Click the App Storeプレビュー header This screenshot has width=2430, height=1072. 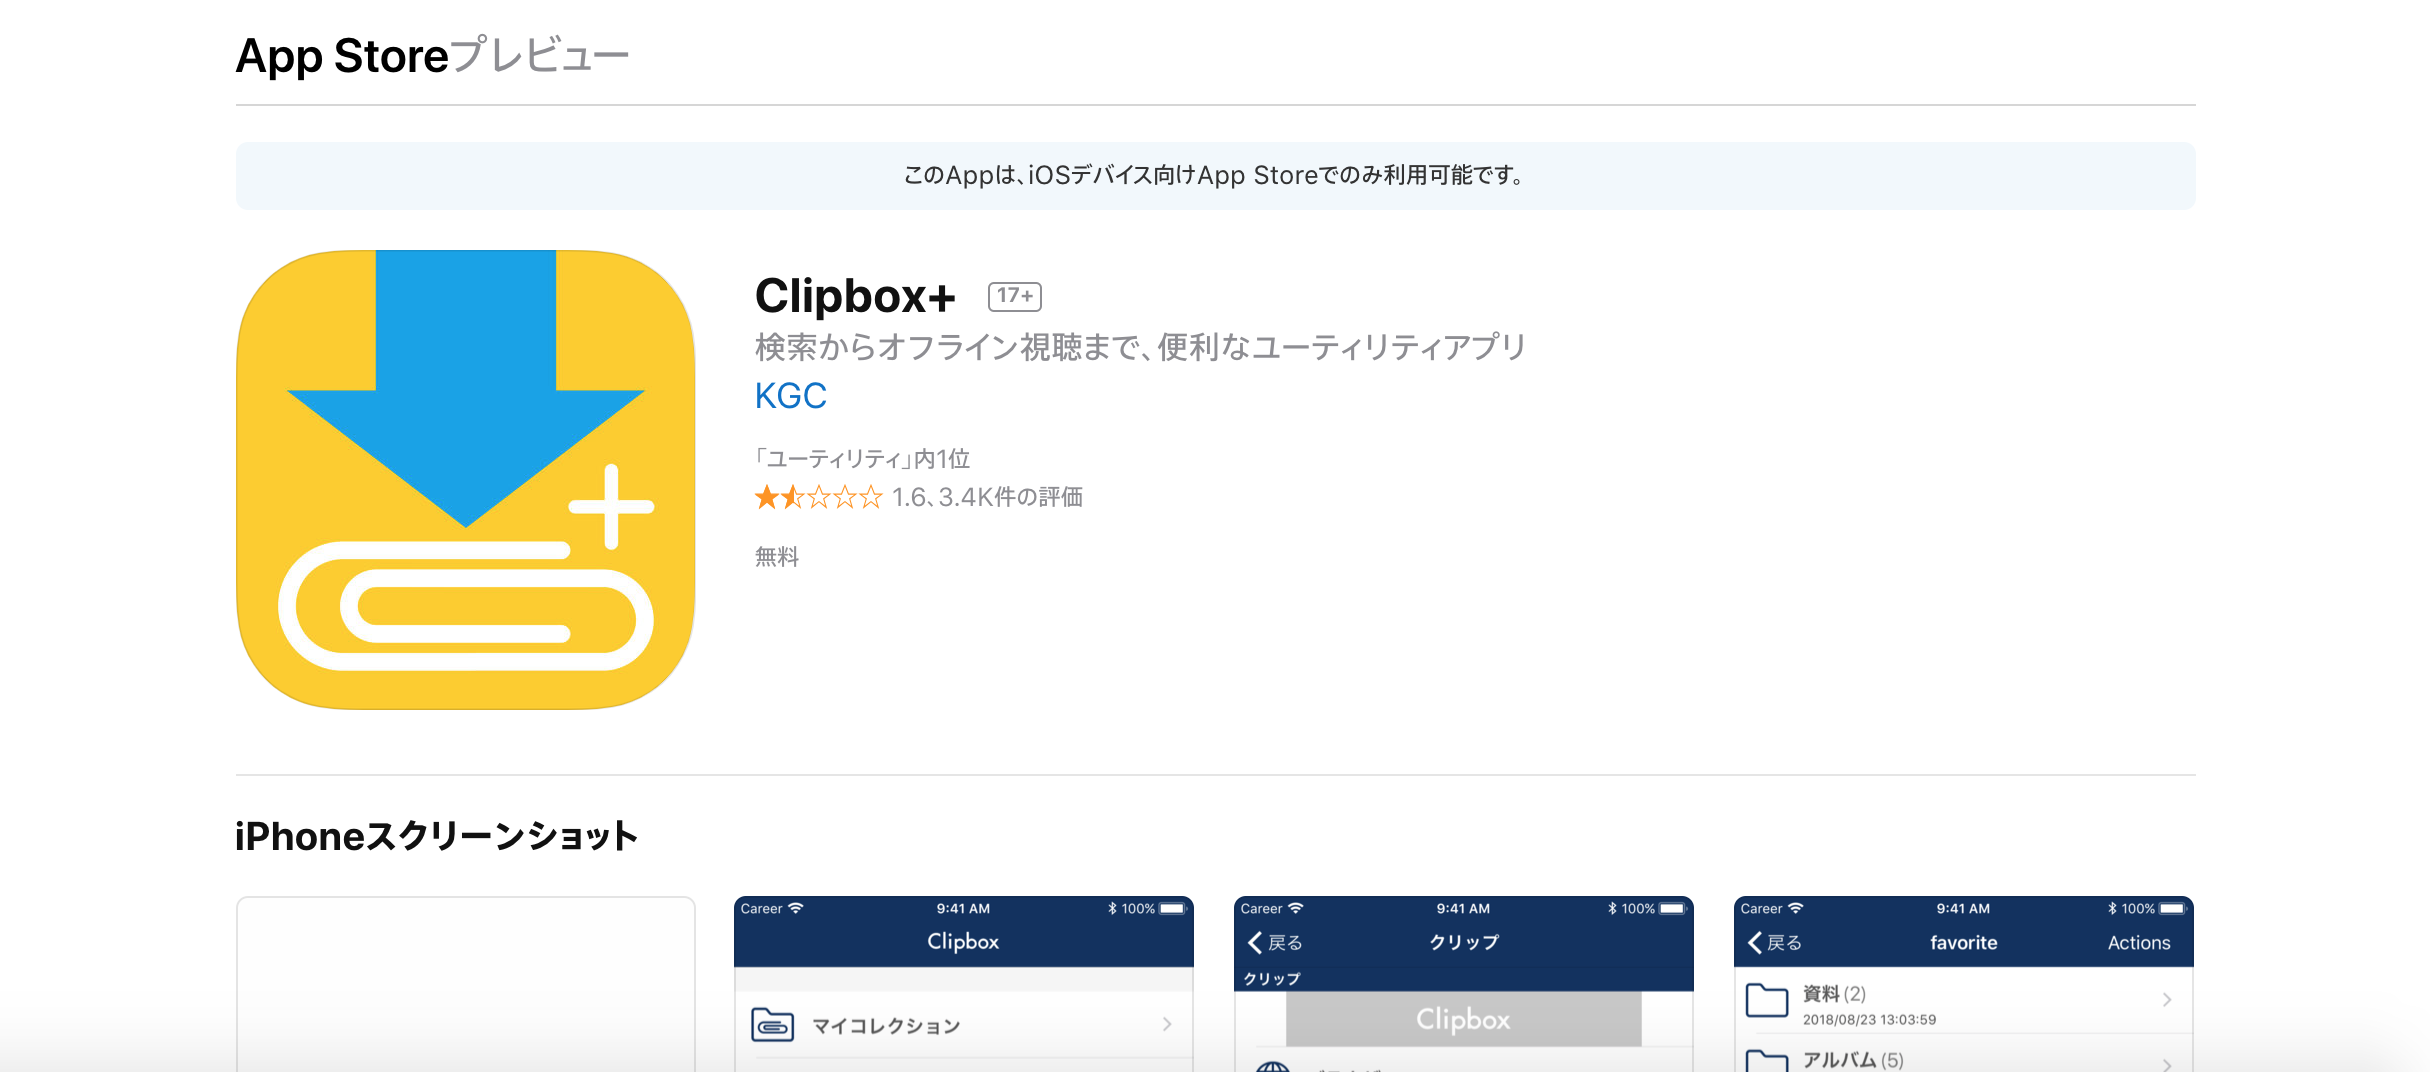click(432, 55)
